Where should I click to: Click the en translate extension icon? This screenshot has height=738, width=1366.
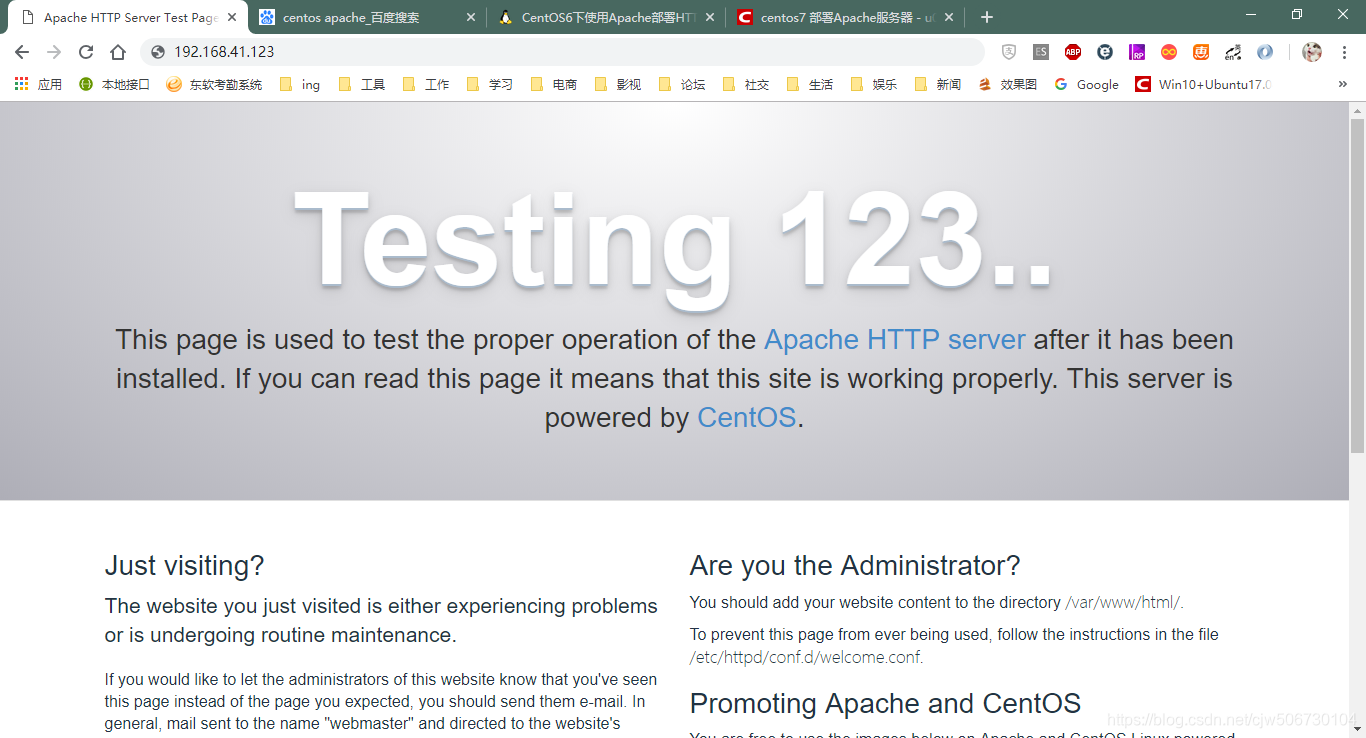pyautogui.click(x=1233, y=52)
